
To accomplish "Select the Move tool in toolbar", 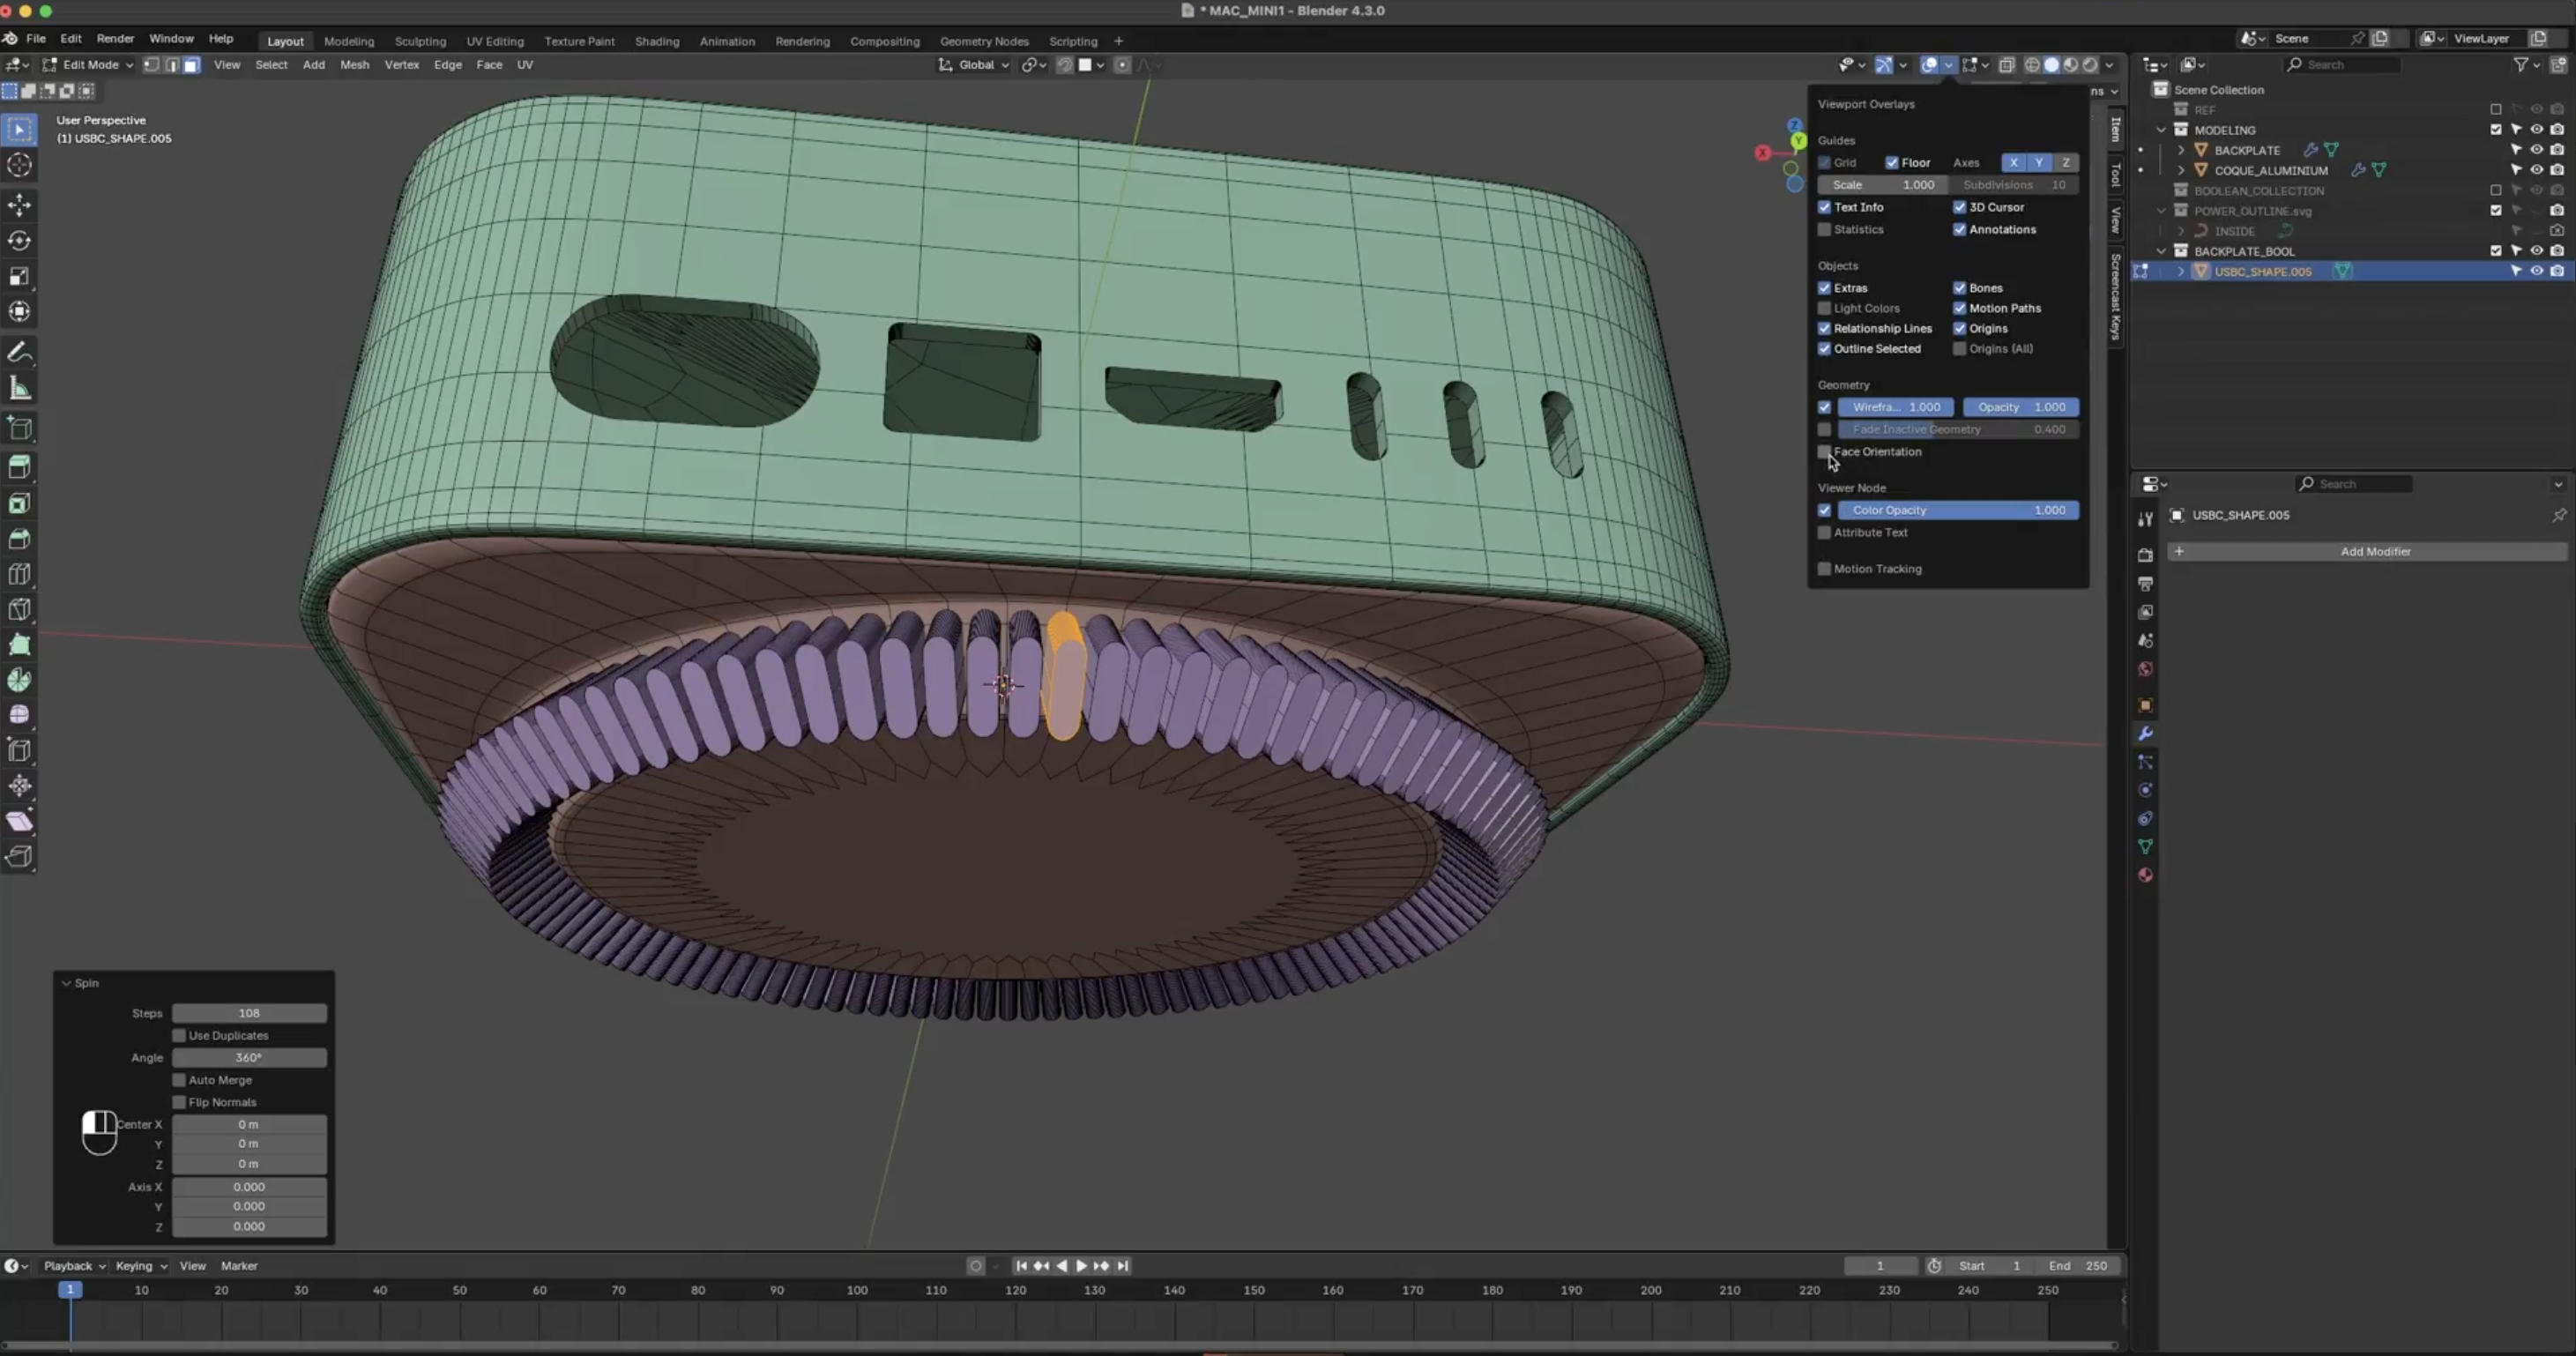I will tap(20, 205).
